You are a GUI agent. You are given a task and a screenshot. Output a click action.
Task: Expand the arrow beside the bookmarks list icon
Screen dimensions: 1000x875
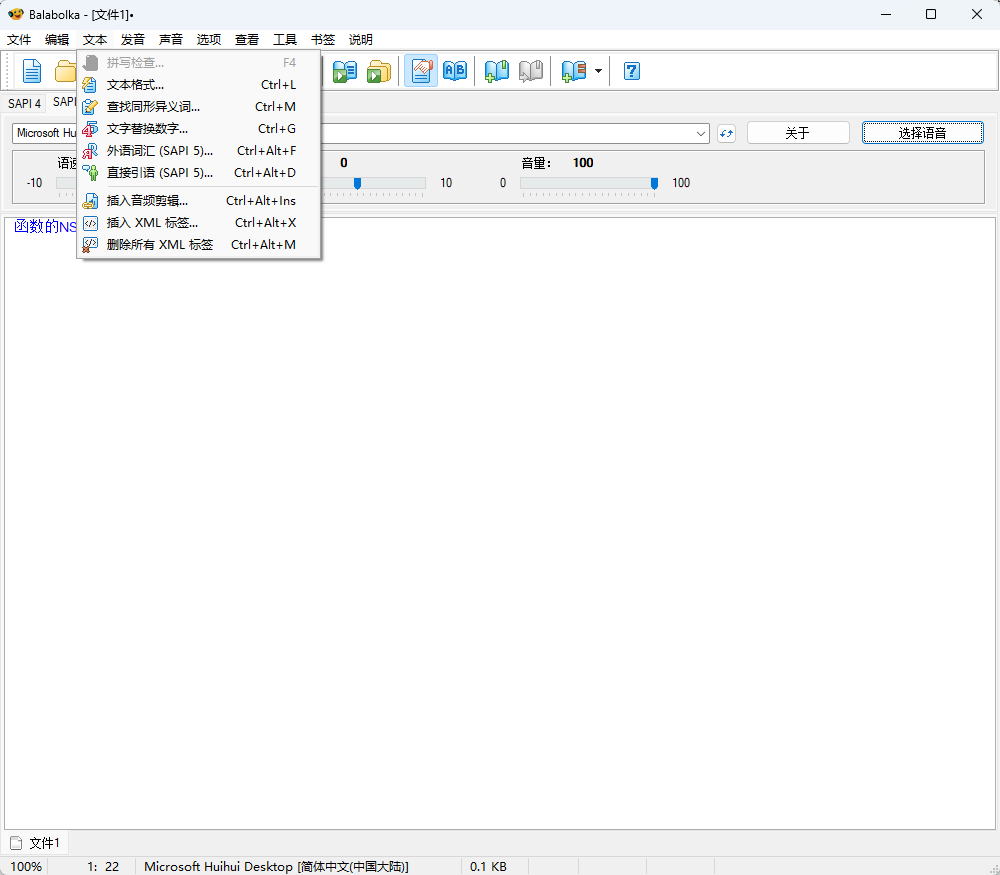[598, 71]
